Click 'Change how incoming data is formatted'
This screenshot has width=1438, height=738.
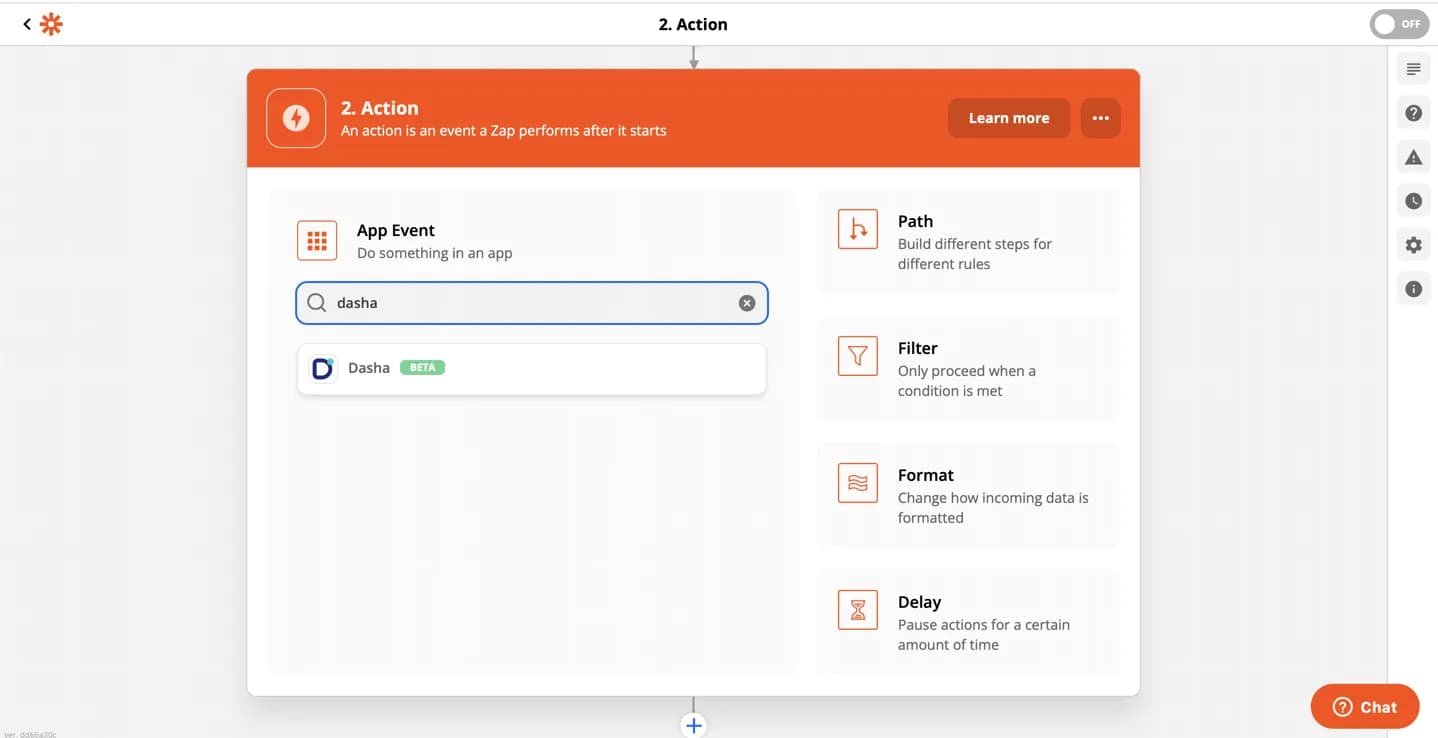(x=993, y=508)
